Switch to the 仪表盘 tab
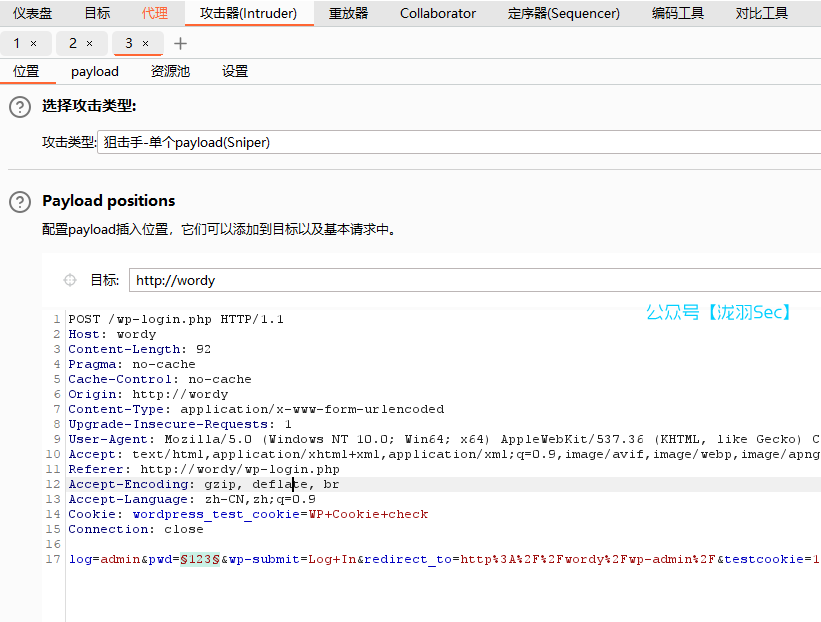This screenshot has height=622, width=821. point(32,13)
